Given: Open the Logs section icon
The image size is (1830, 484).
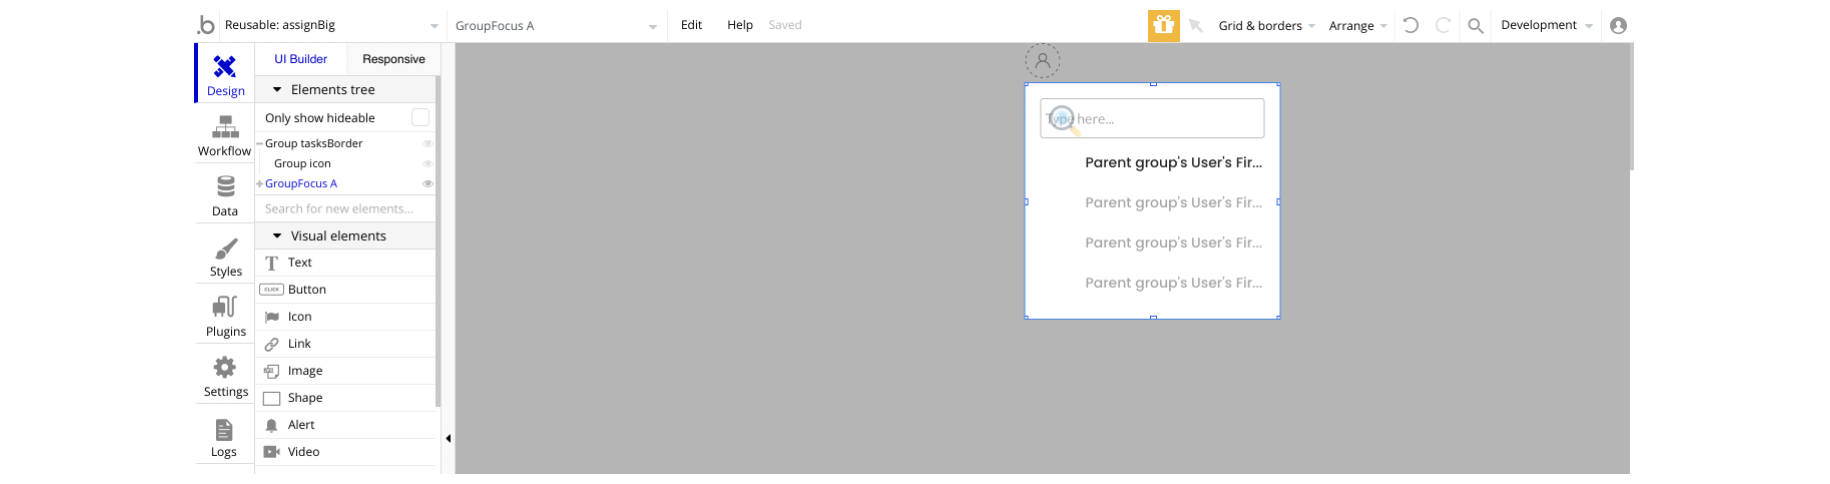Looking at the screenshot, I should (x=224, y=430).
